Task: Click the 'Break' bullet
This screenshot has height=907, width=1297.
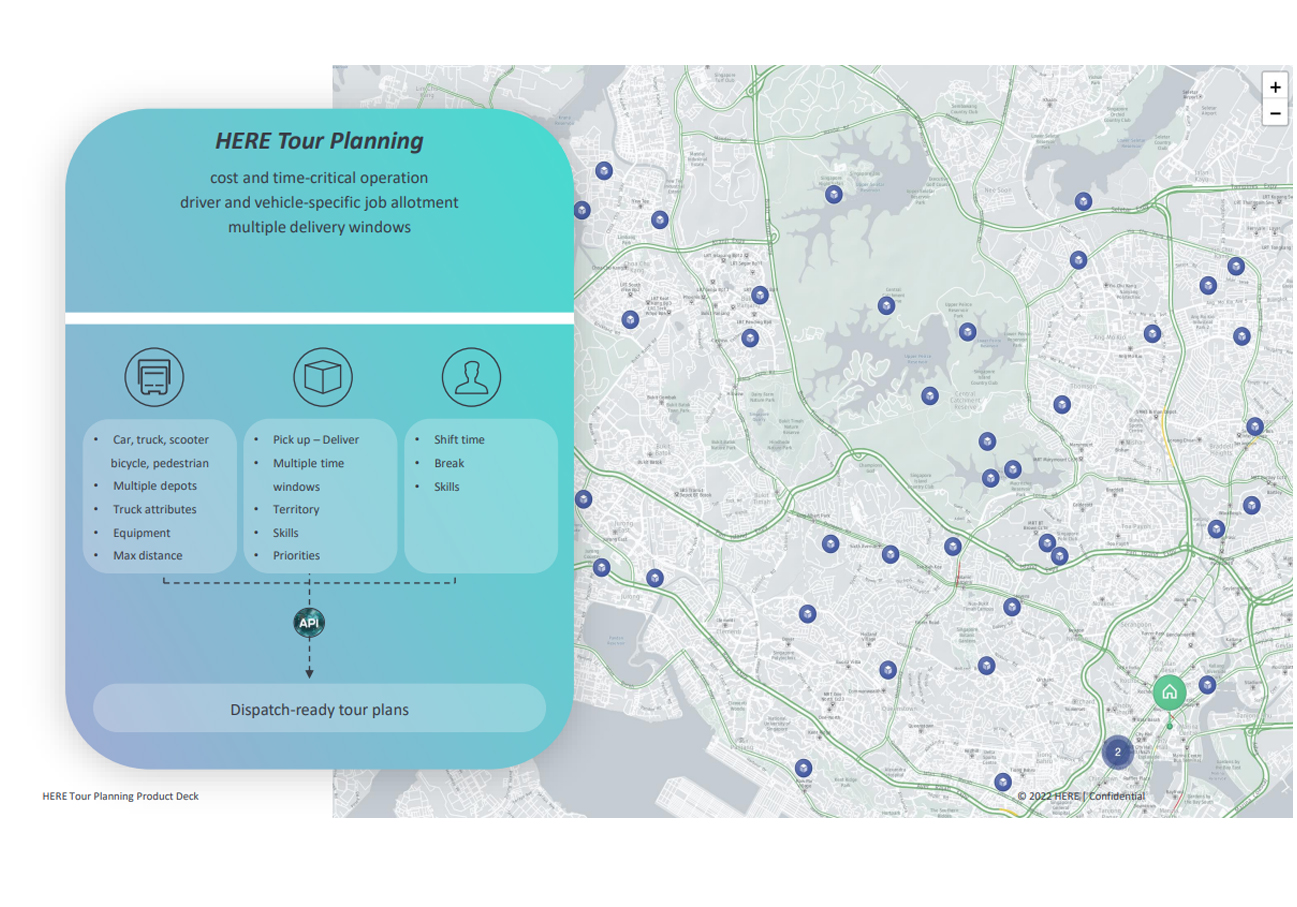Action: [x=449, y=463]
